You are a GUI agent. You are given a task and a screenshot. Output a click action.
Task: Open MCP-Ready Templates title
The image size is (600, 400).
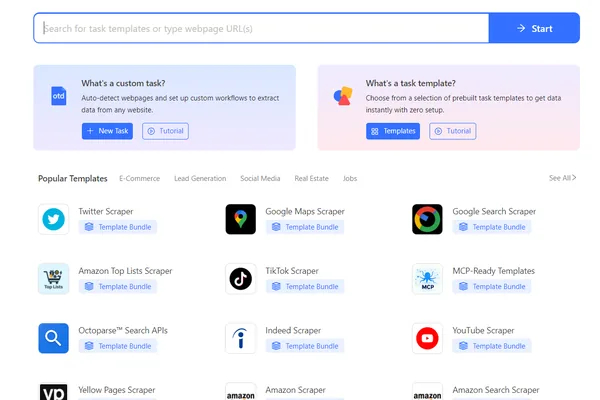494,271
